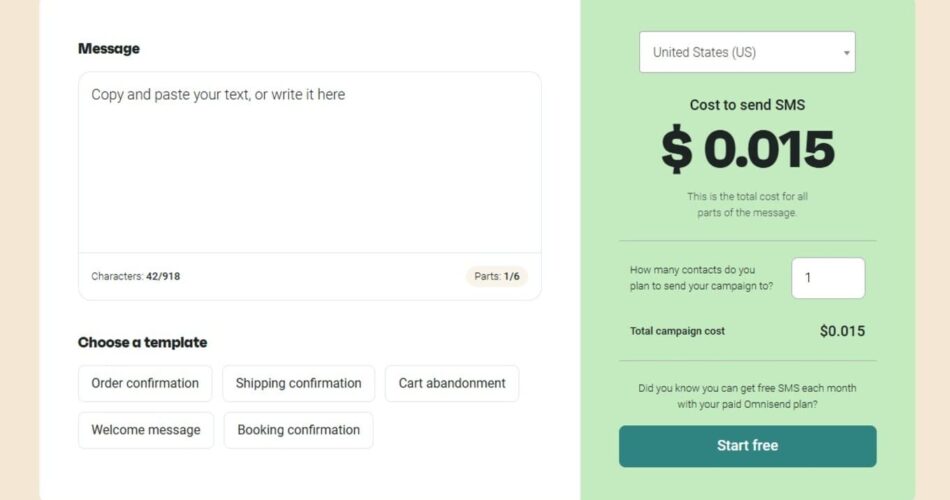
Task: Click the Total campaign cost label
Action: 678,331
